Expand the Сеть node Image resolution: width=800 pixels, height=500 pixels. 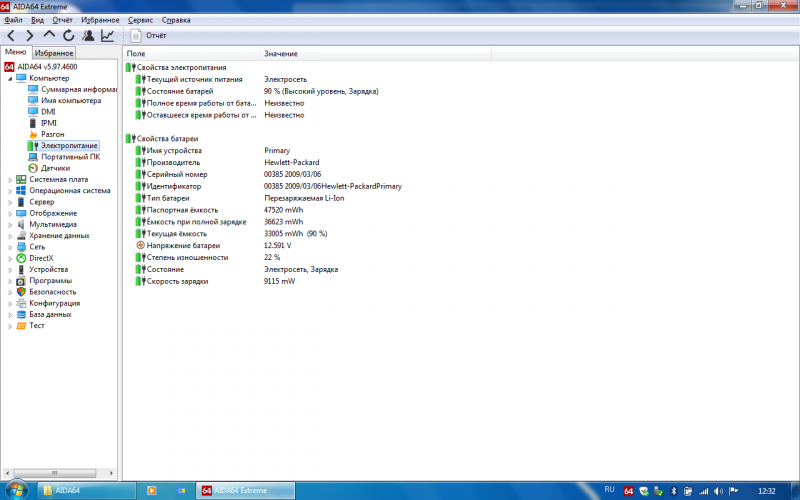(x=10, y=247)
